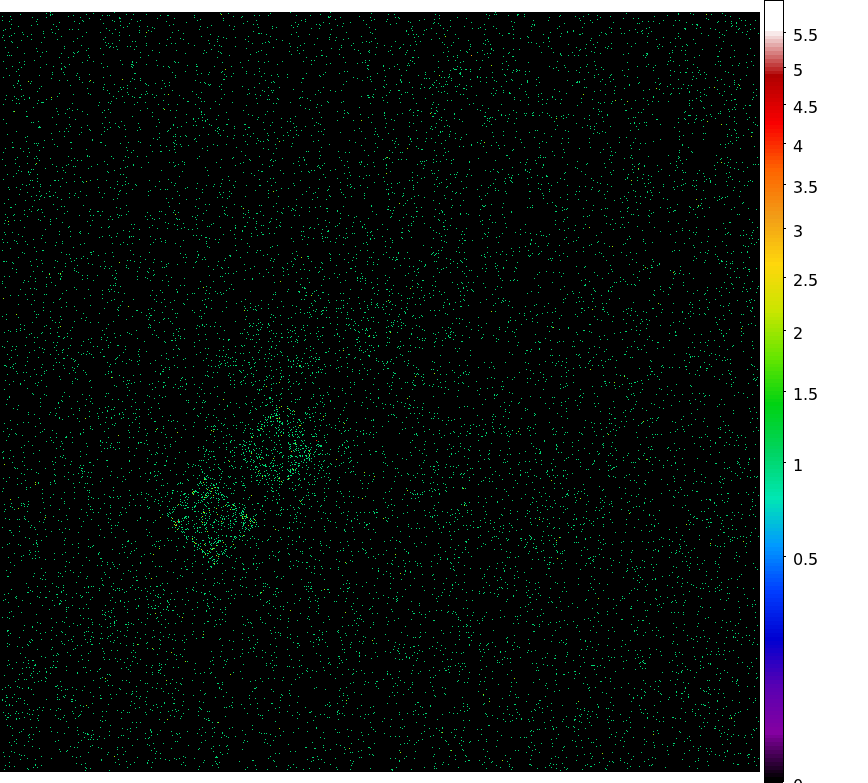Select the 3 value label on the colorbar
The image size is (868, 783).
pos(798,231)
